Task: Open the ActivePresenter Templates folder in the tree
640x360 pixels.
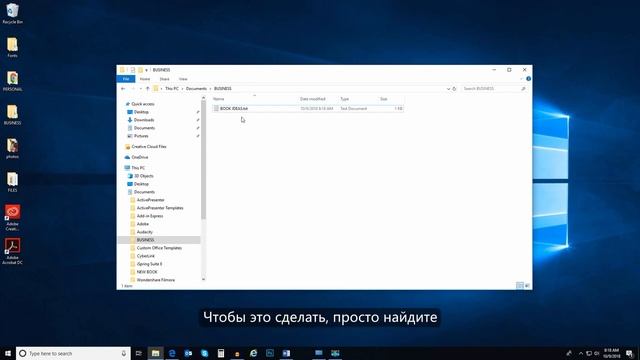Action: pos(160,208)
